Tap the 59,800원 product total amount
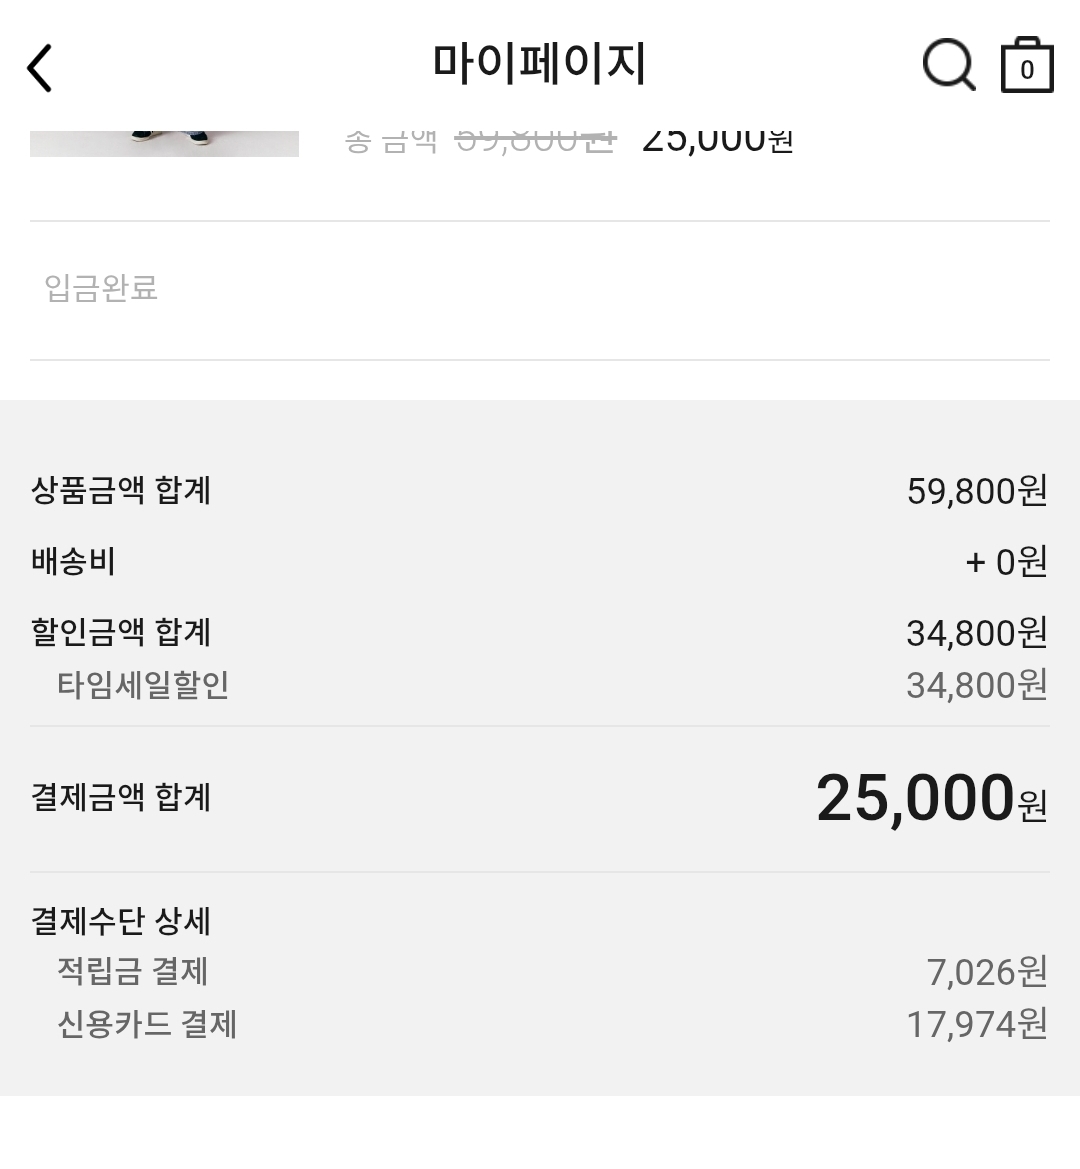This screenshot has width=1080, height=1169. click(x=977, y=491)
